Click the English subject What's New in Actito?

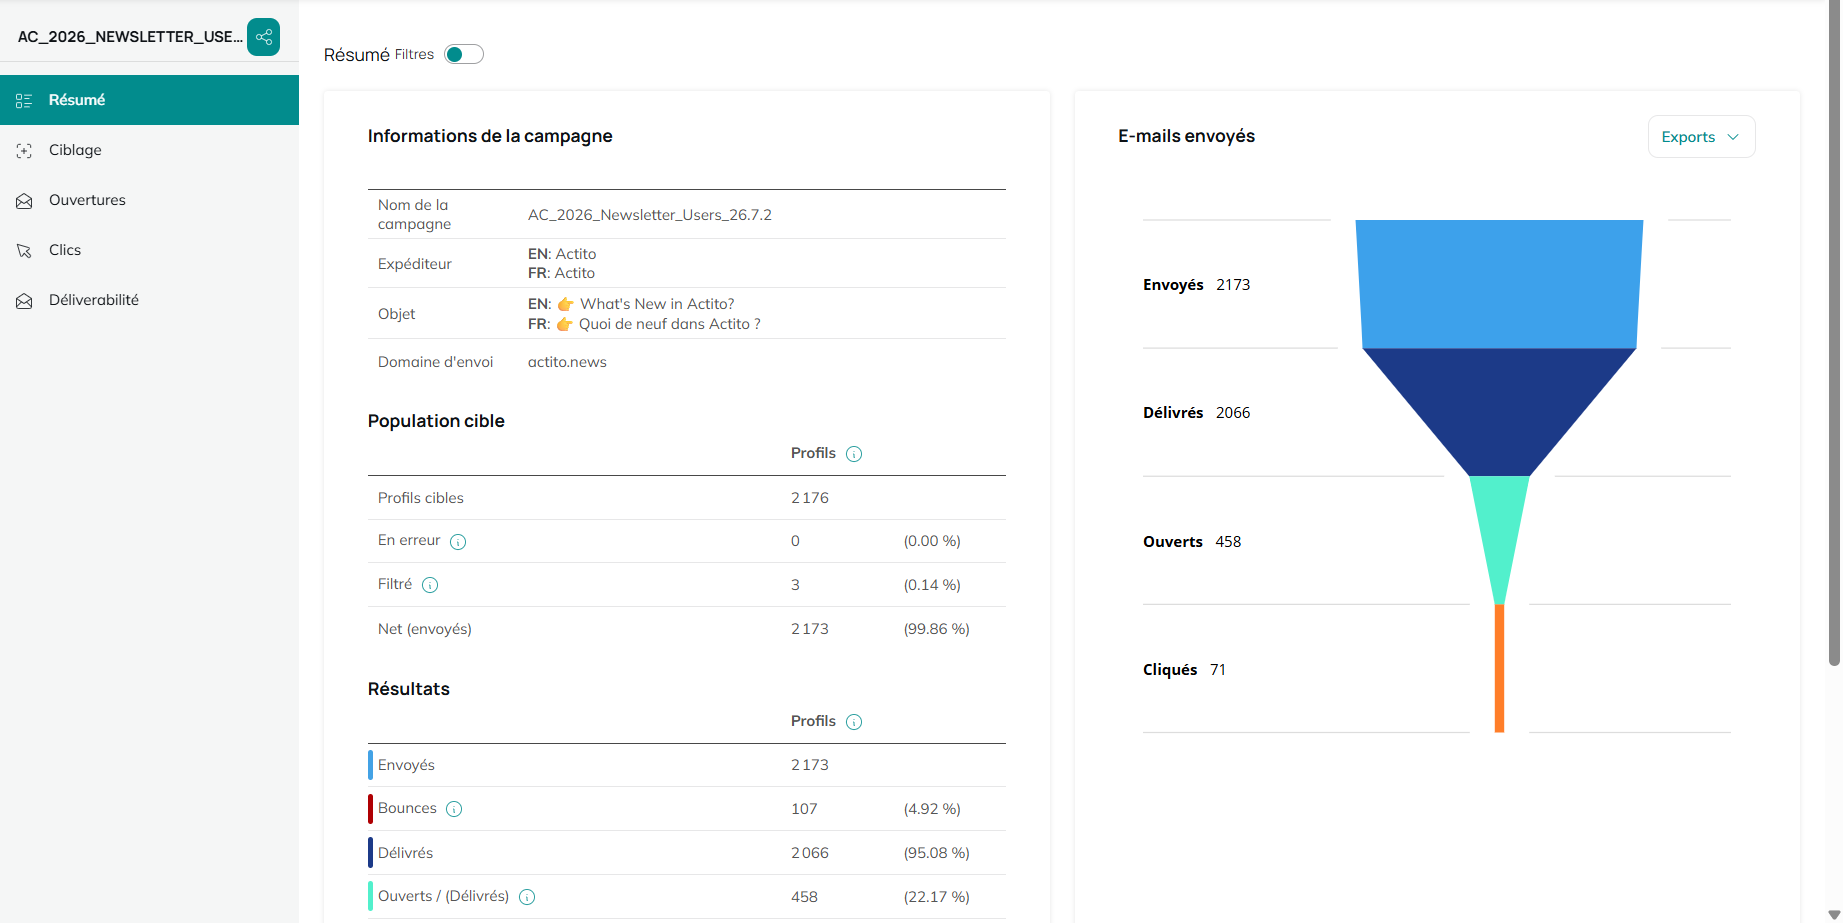(x=657, y=304)
